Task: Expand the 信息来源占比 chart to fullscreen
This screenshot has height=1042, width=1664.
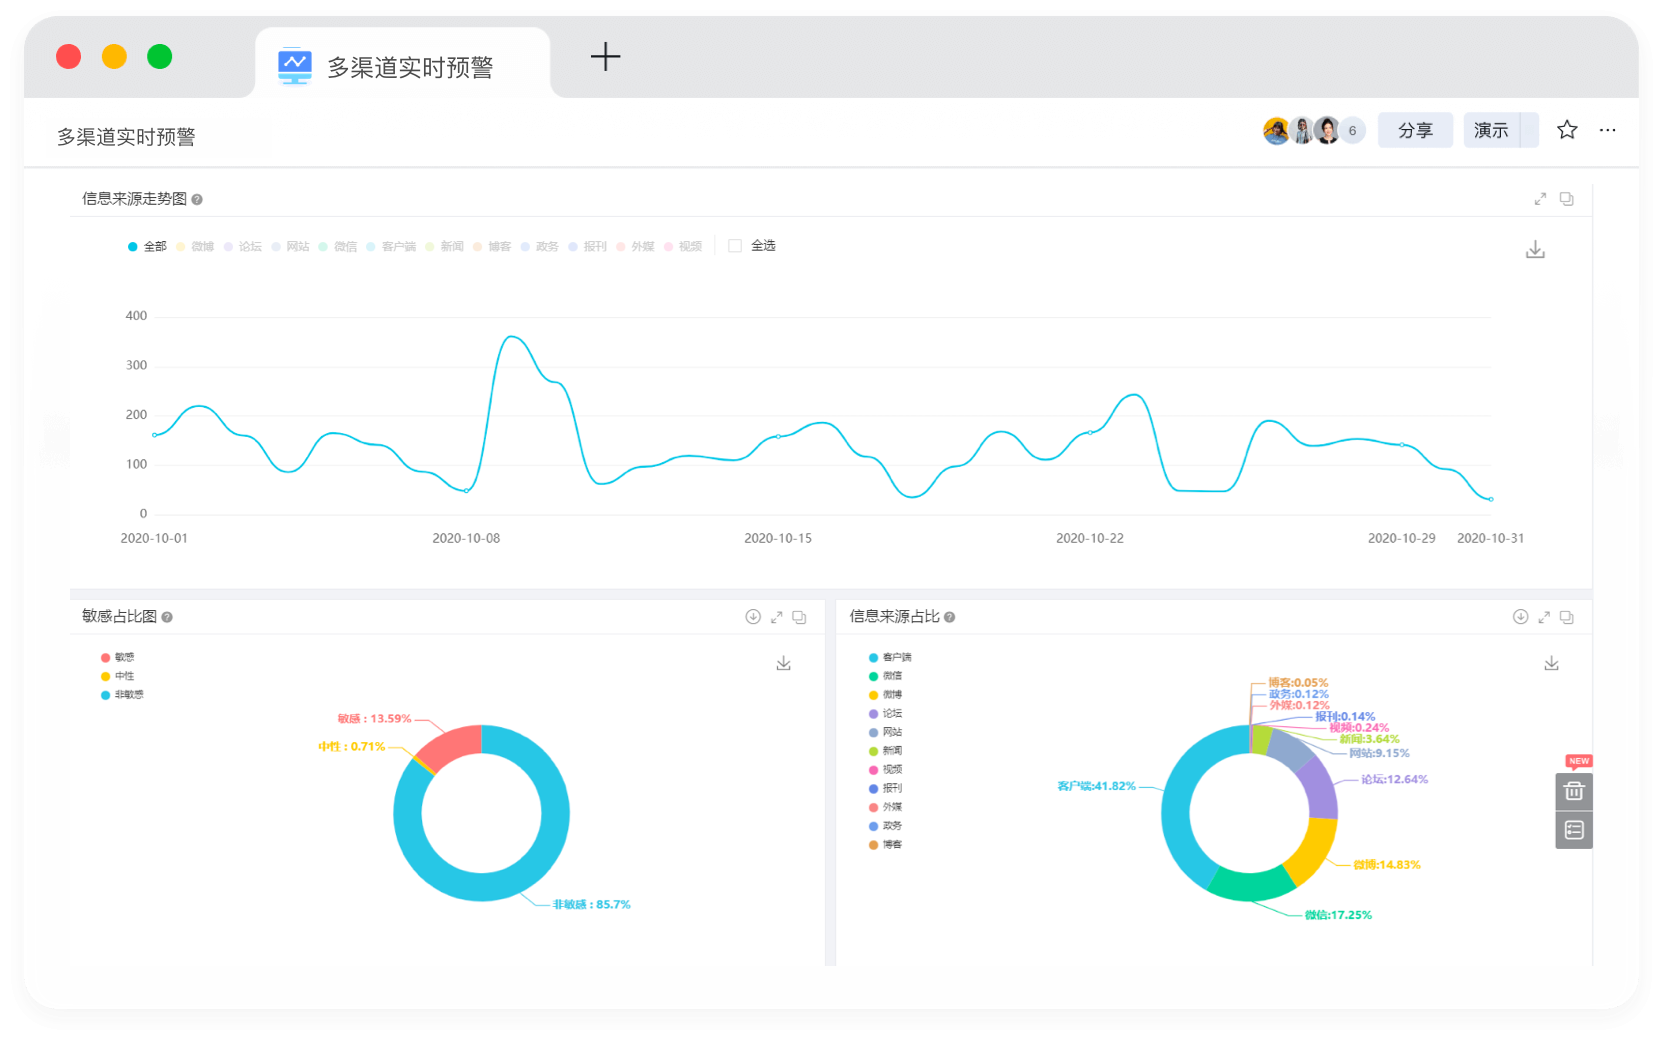Action: [1544, 617]
